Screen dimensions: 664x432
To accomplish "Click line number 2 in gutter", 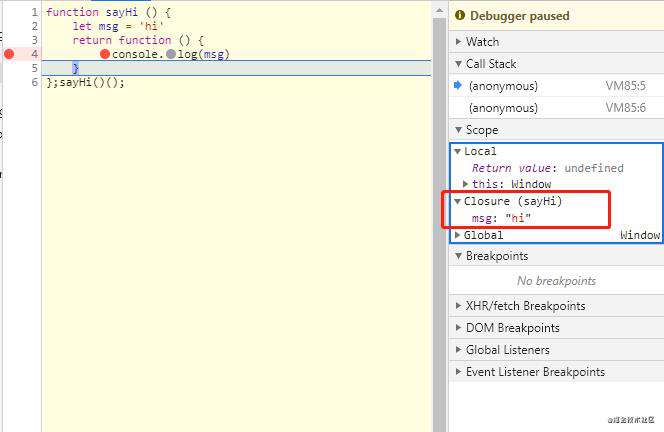I will click(x=35, y=26).
